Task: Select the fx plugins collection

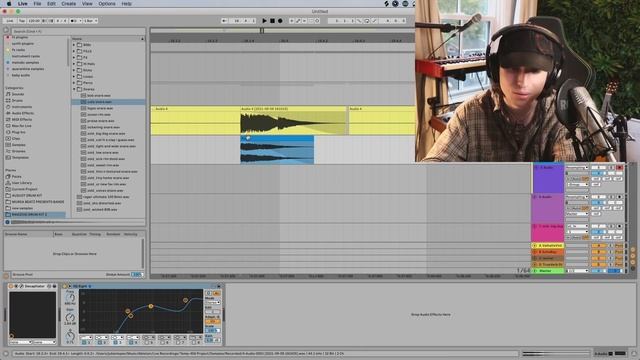Action: click(x=19, y=37)
